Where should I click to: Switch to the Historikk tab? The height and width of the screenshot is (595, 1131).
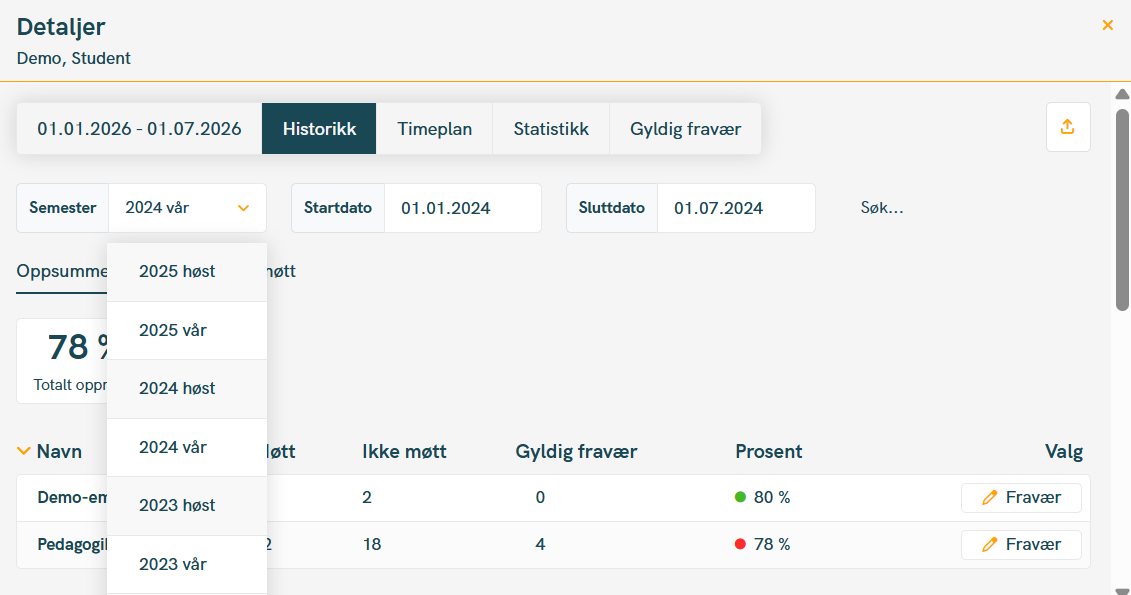click(319, 128)
